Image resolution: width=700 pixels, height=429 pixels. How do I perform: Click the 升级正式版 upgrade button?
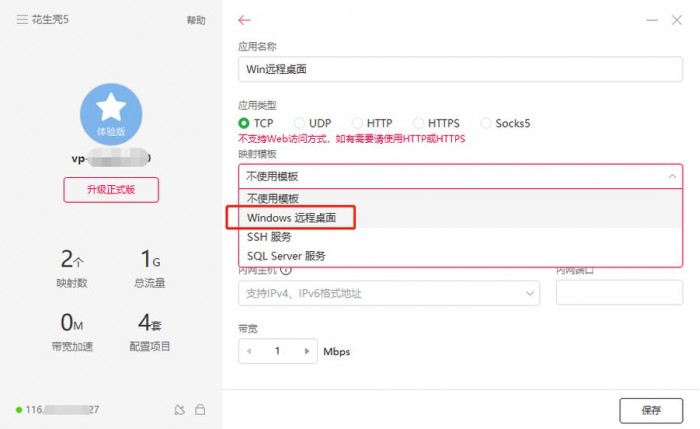(x=111, y=190)
